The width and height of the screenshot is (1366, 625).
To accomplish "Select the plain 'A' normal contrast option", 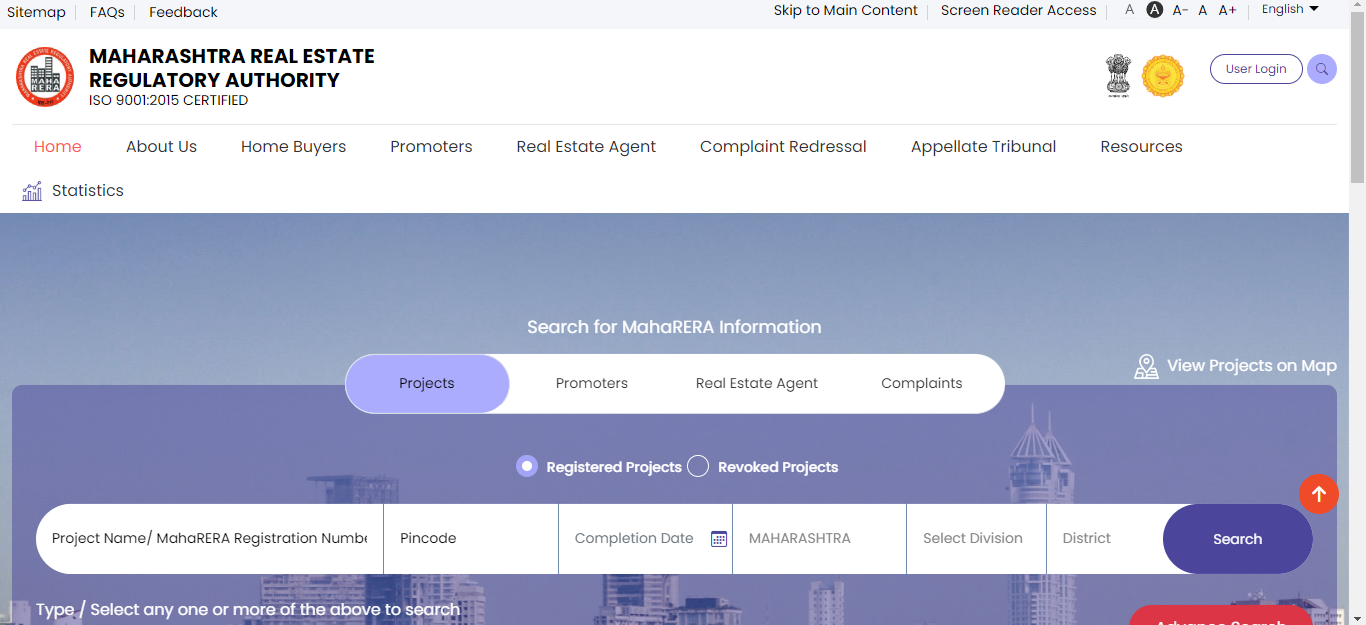I will (1130, 10).
